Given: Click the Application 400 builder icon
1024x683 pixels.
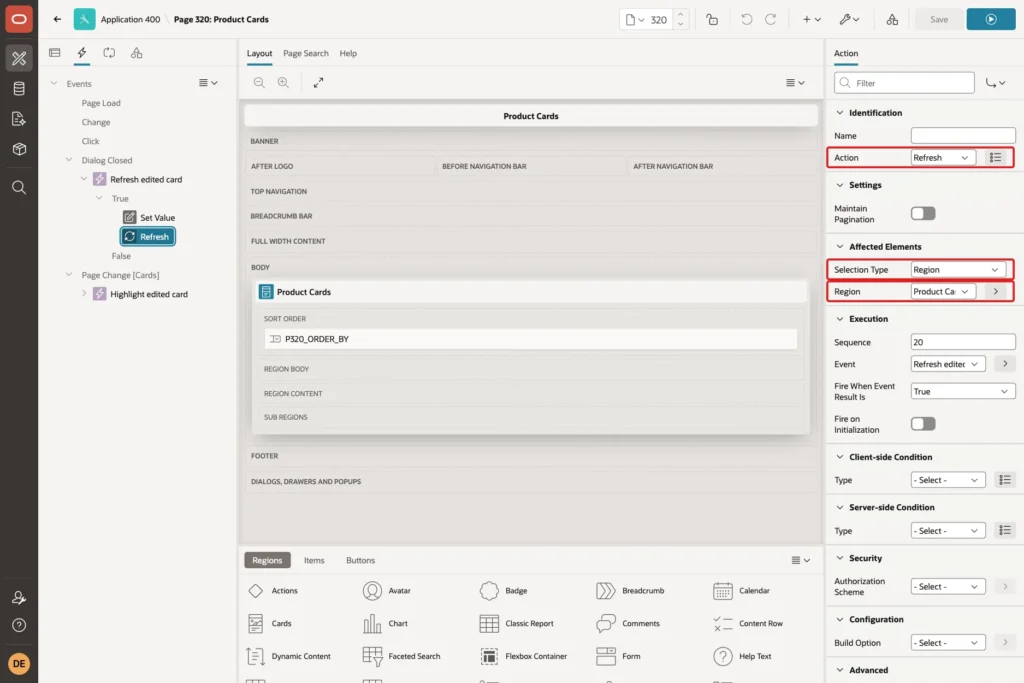Looking at the screenshot, I should click(84, 19).
